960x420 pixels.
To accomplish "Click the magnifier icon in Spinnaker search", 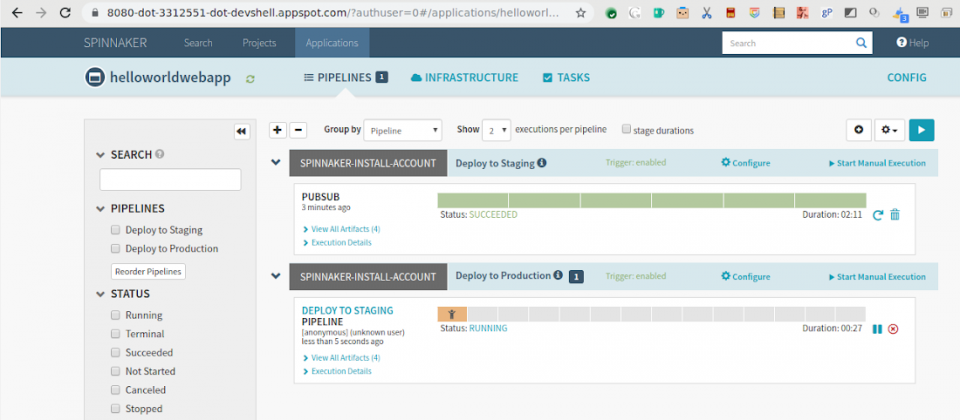I will tap(861, 43).
